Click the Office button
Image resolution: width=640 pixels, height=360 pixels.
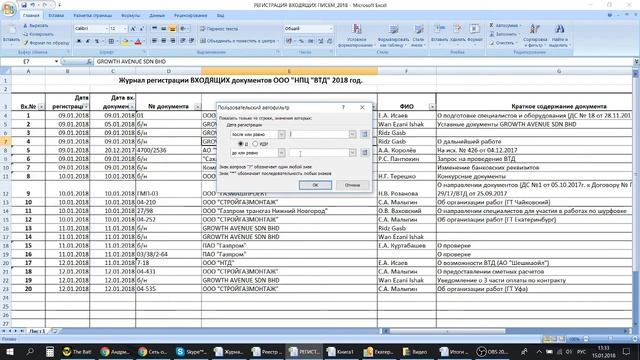pos(8,9)
